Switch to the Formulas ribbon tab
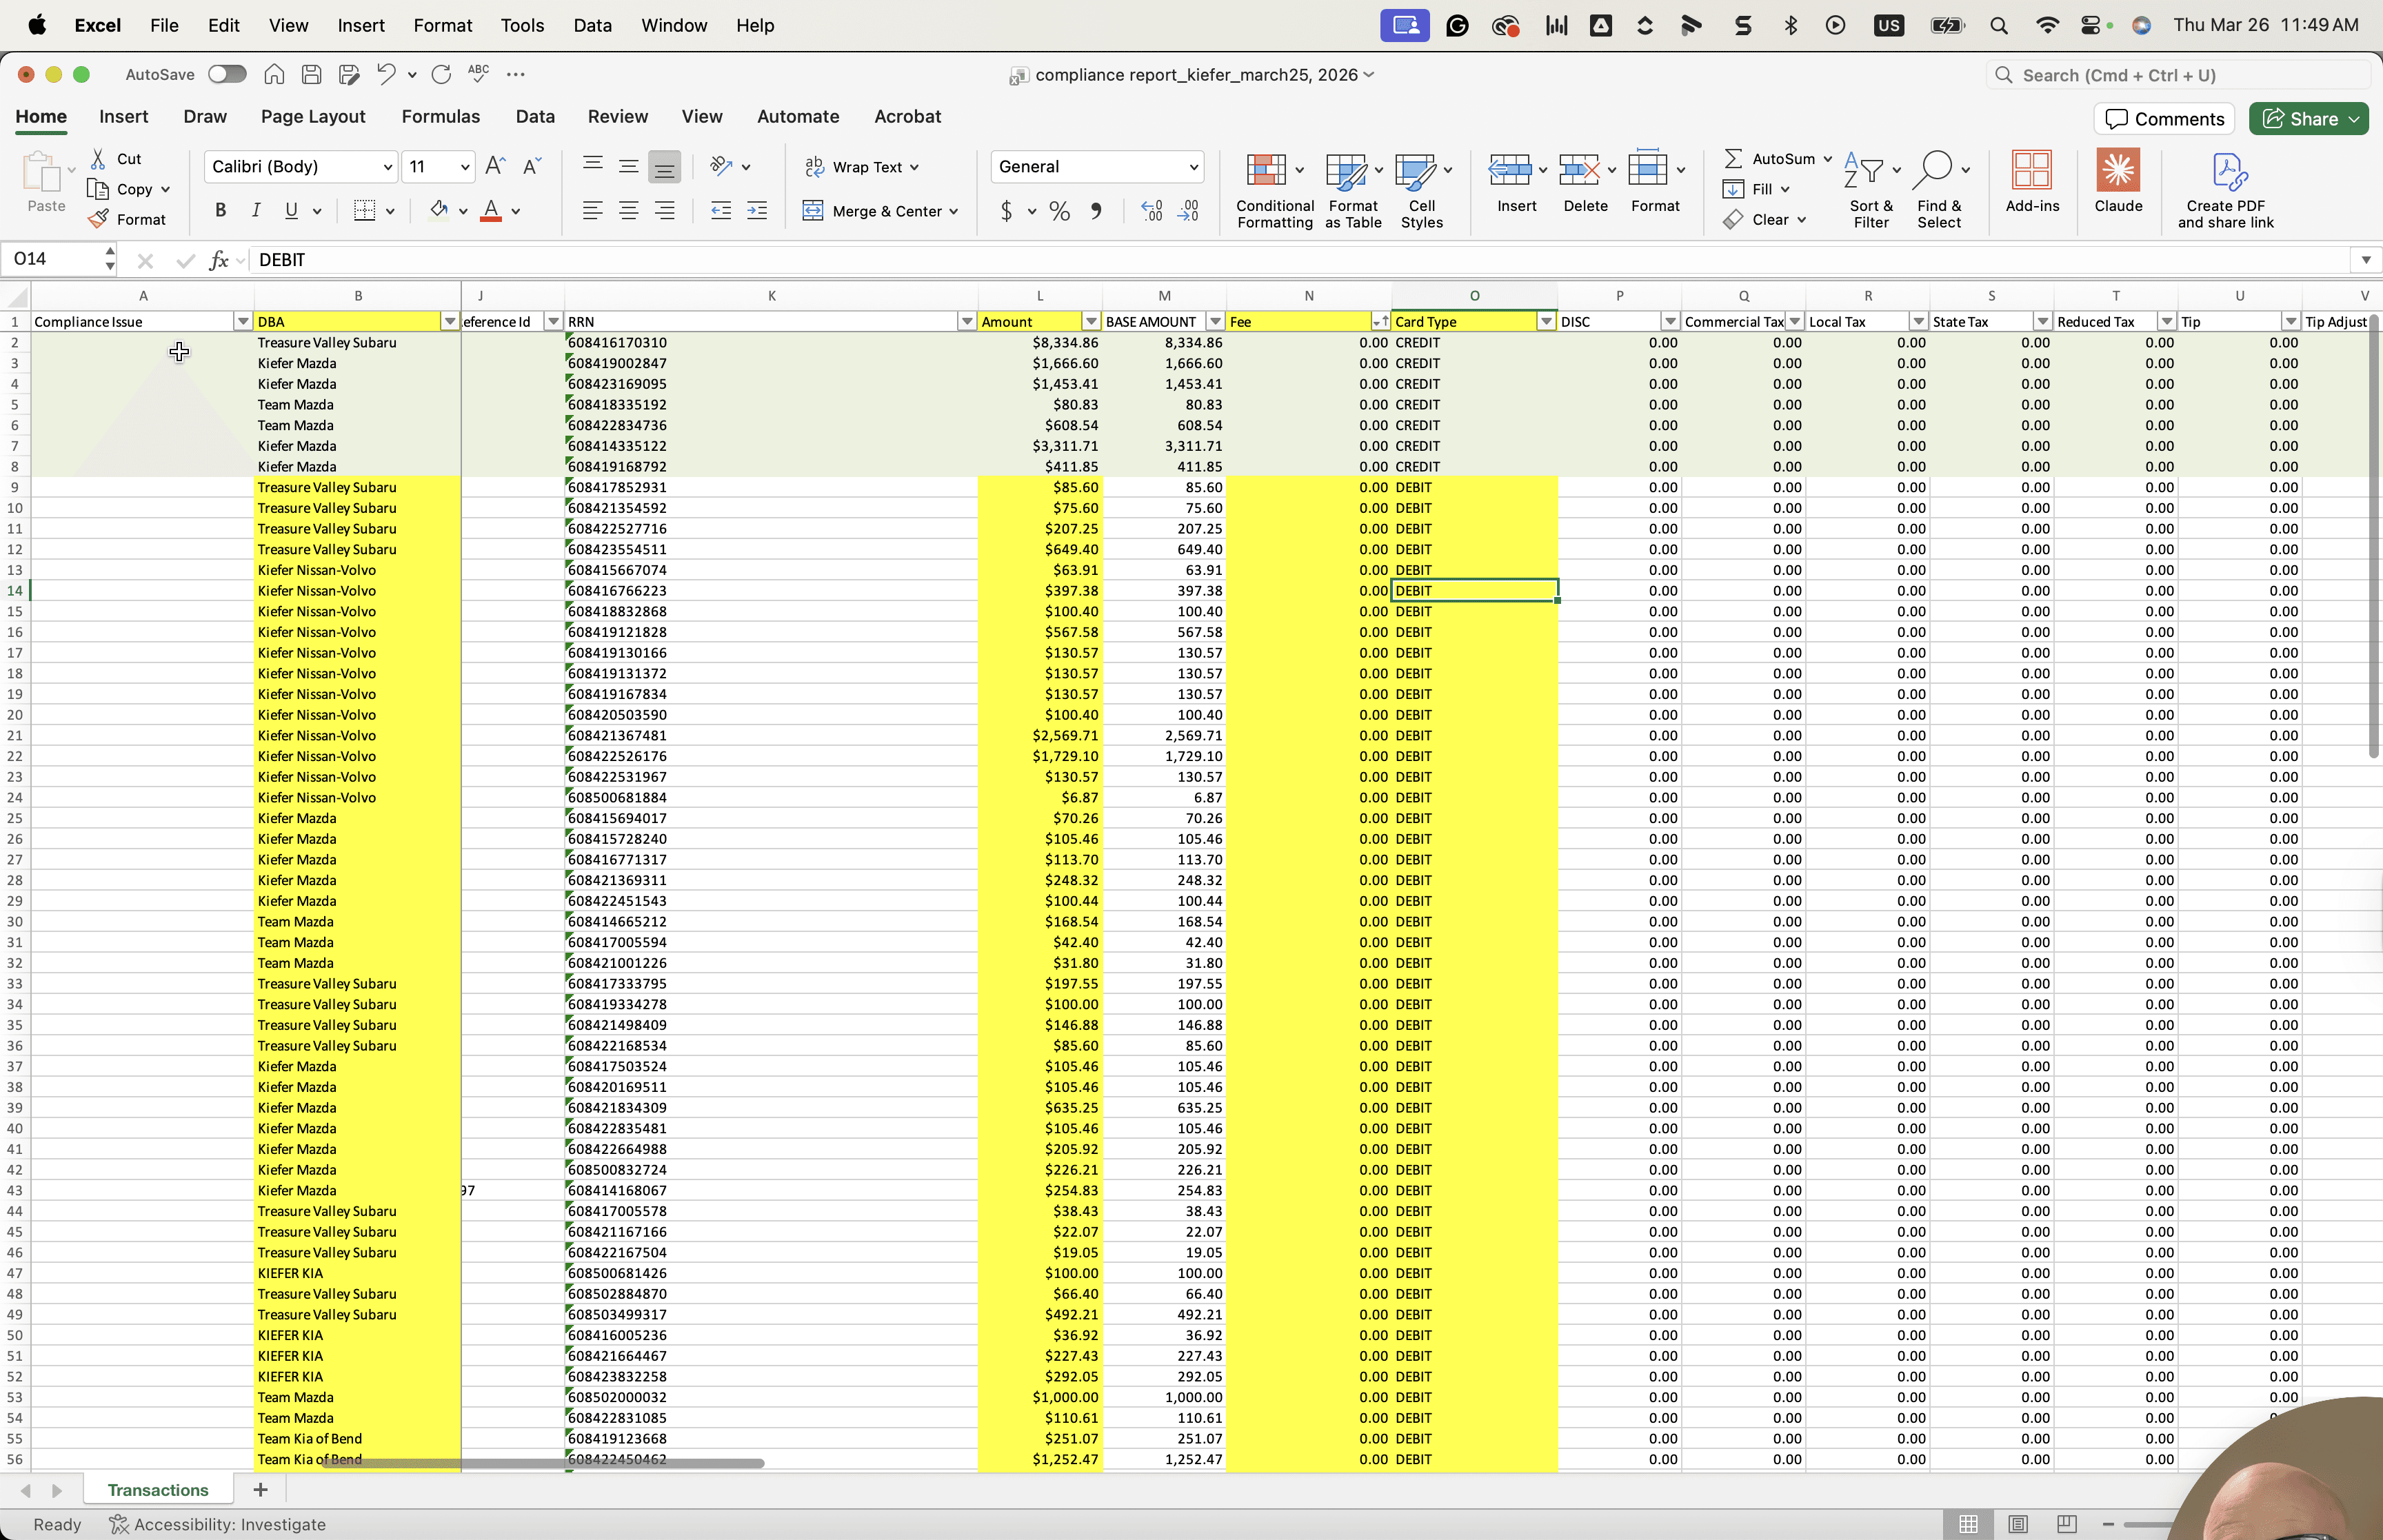 [x=440, y=116]
